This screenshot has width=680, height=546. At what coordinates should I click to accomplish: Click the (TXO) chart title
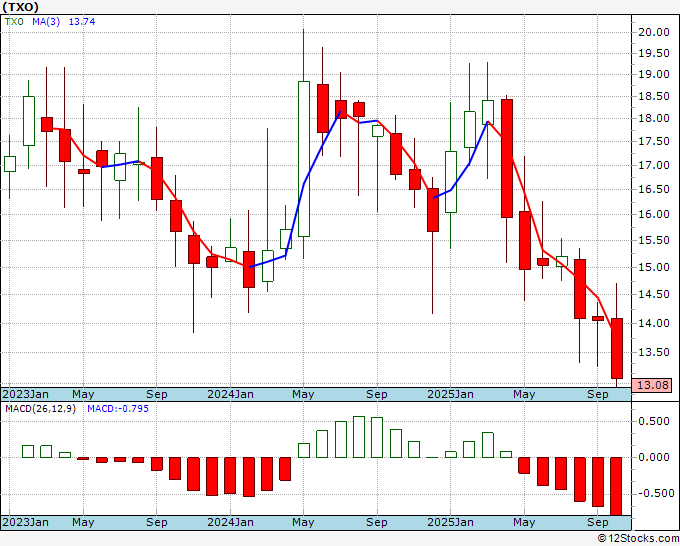pos(20,7)
